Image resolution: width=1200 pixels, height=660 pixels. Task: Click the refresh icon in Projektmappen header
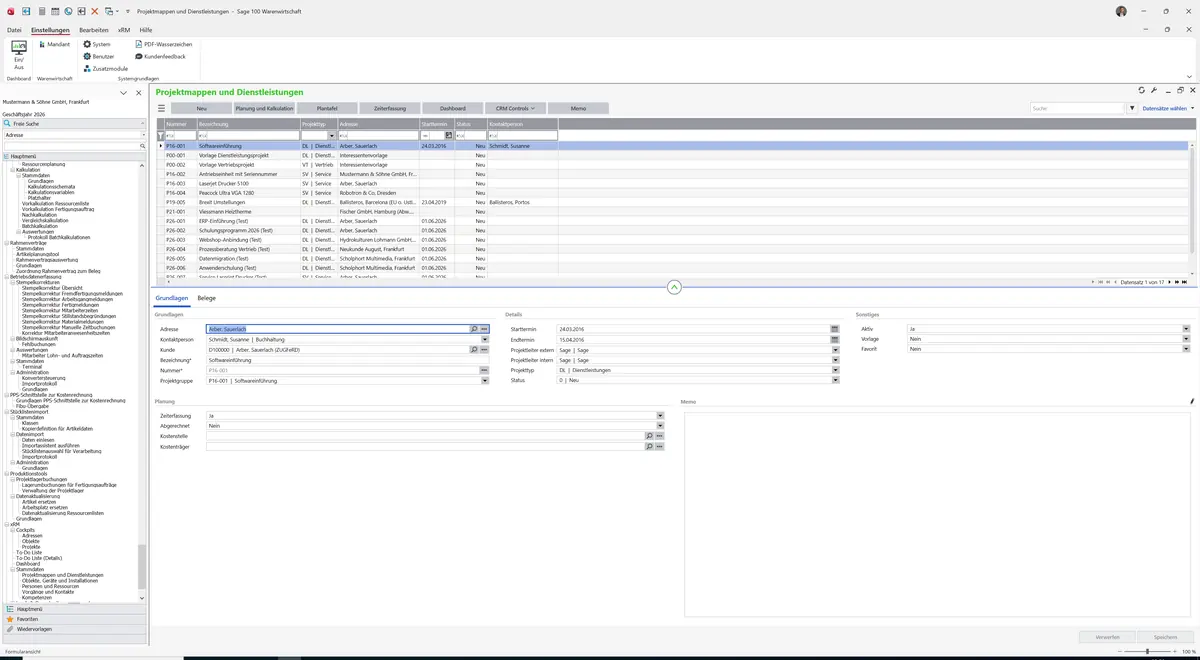[x=1141, y=90]
